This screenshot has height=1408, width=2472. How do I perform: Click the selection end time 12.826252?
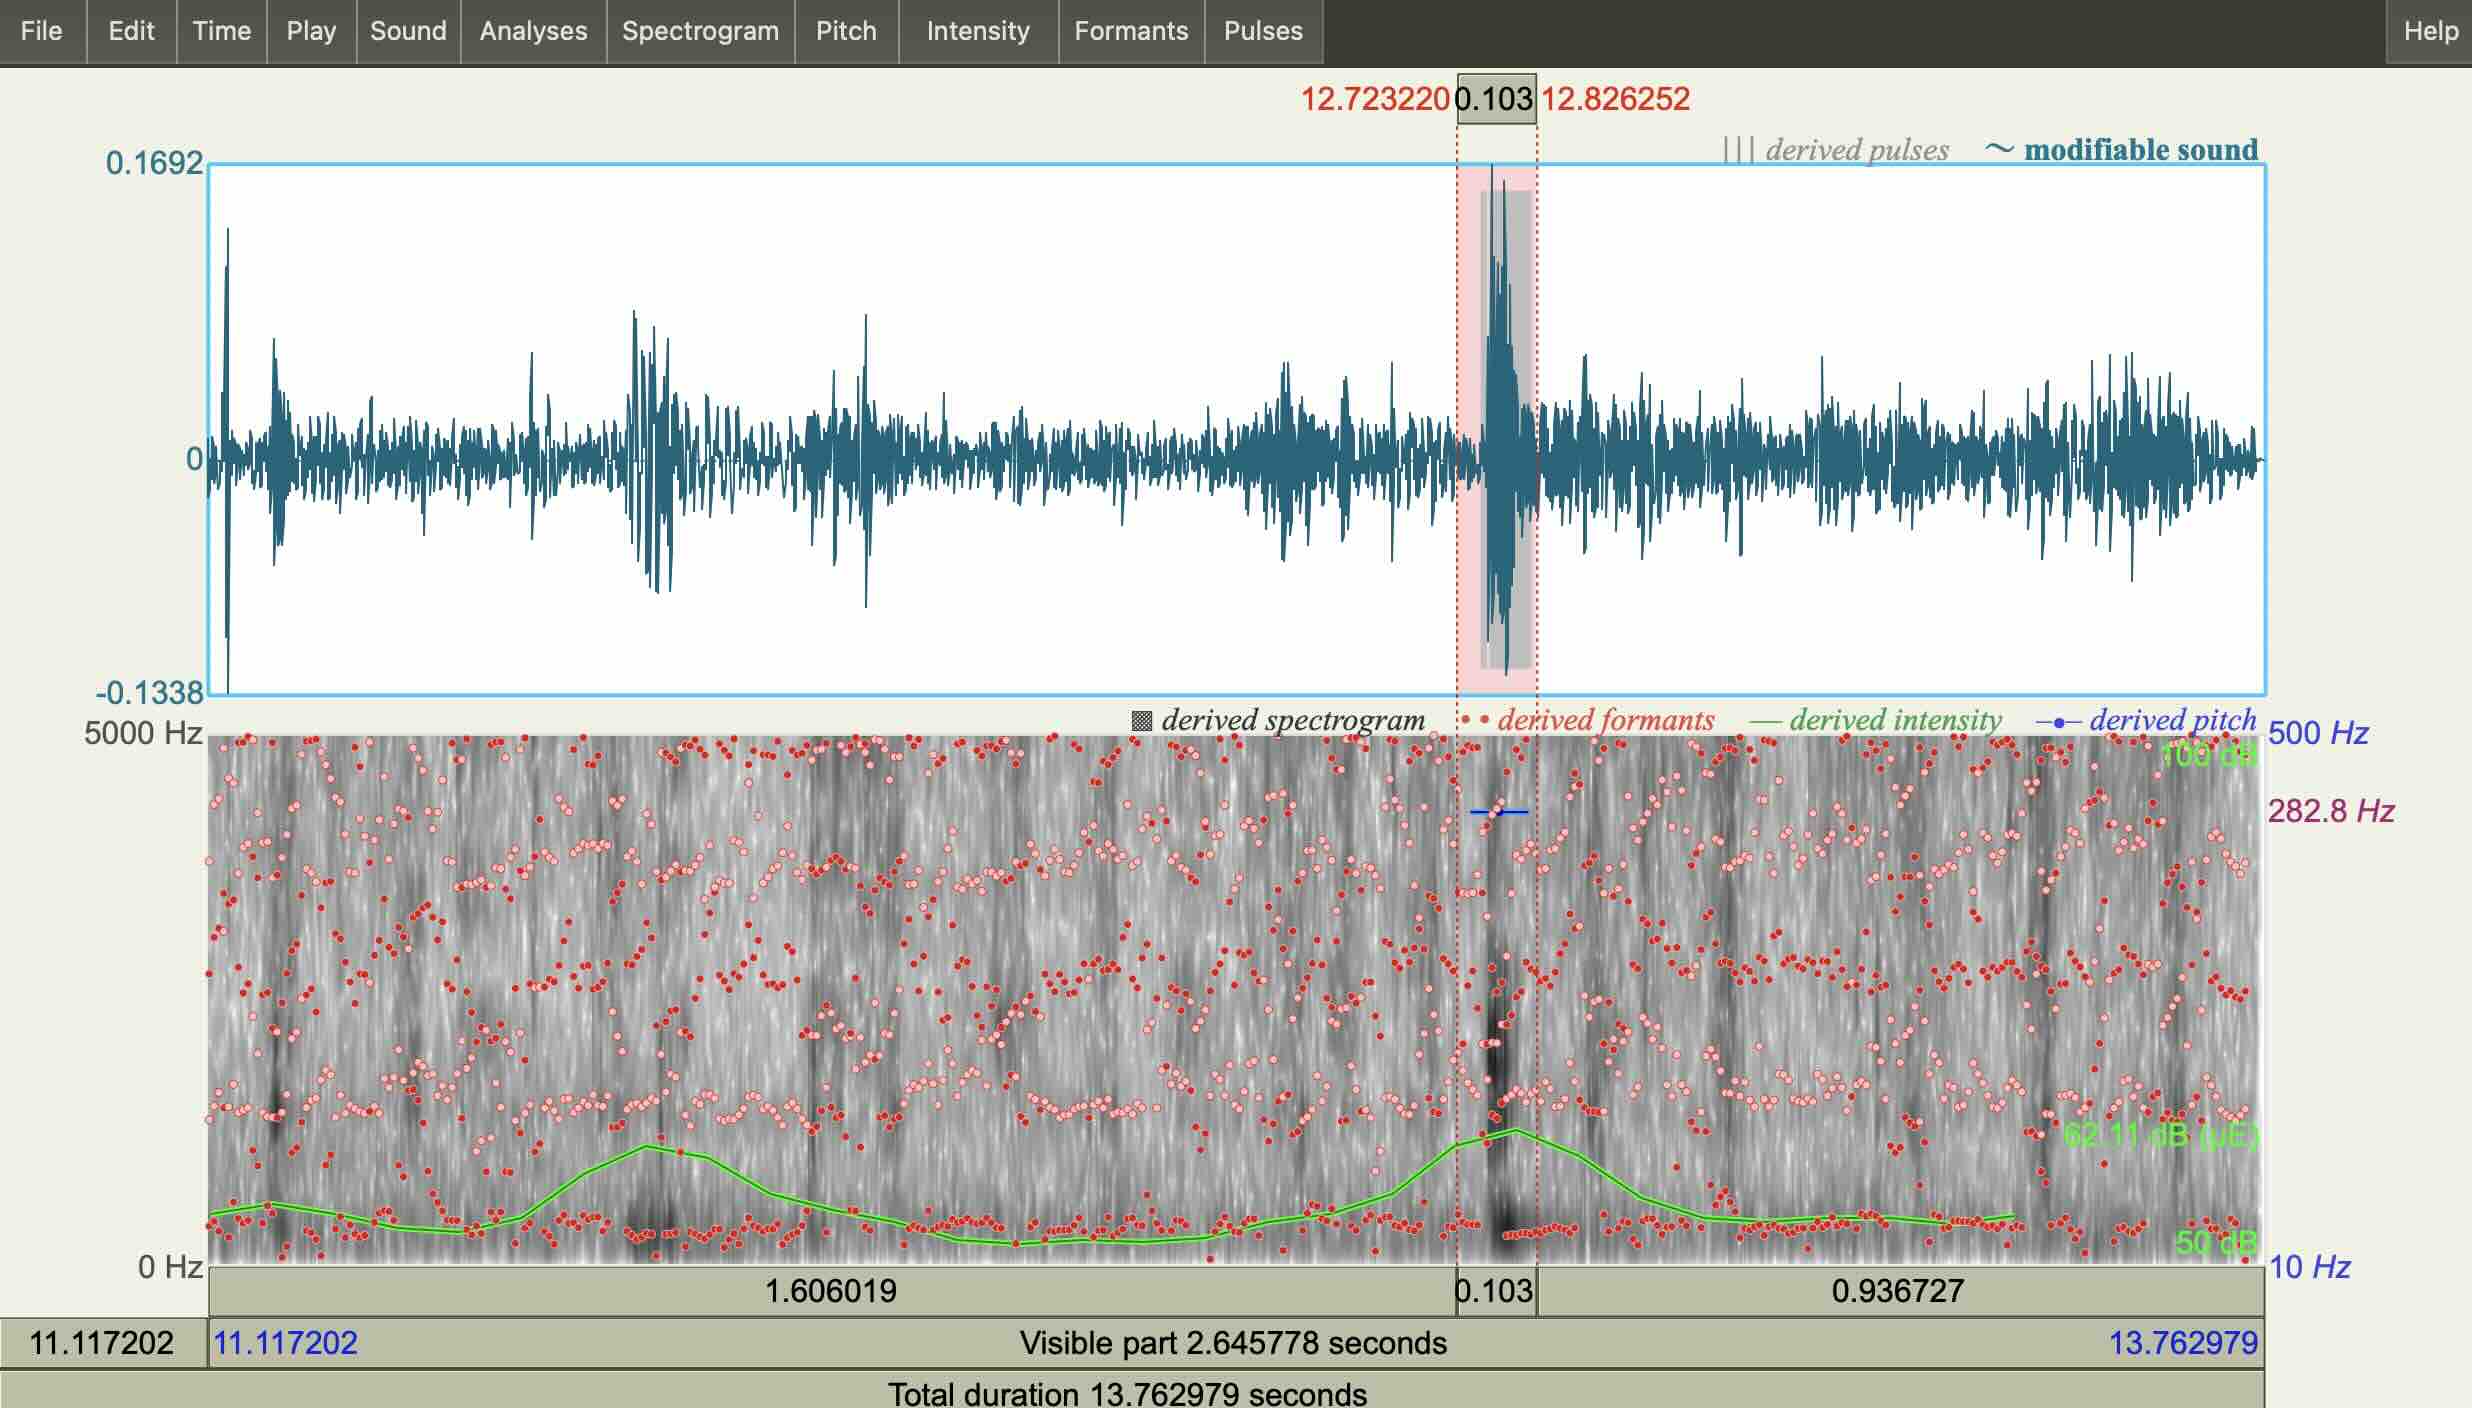(x=1615, y=99)
